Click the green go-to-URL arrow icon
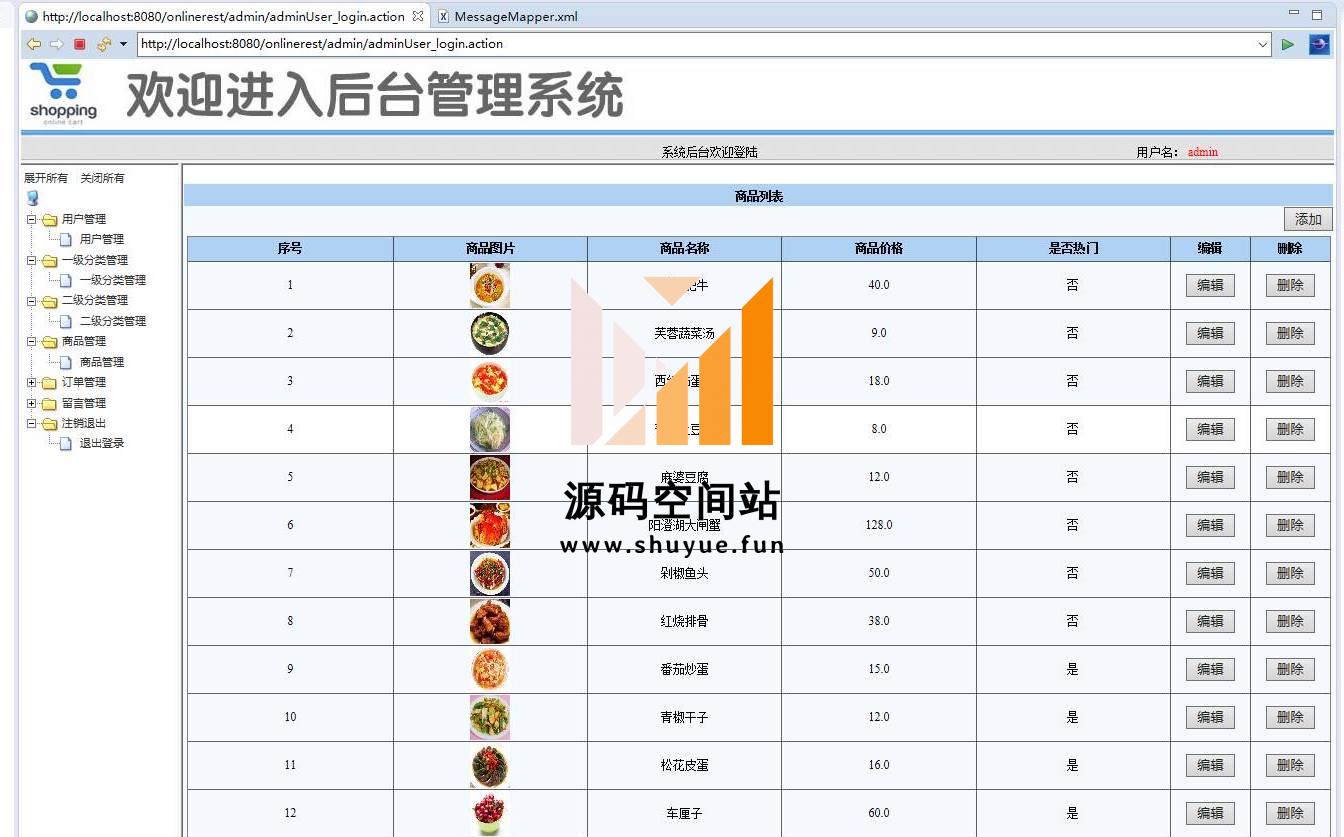The width and height of the screenshot is (1344, 837). click(x=1288, y=44)
